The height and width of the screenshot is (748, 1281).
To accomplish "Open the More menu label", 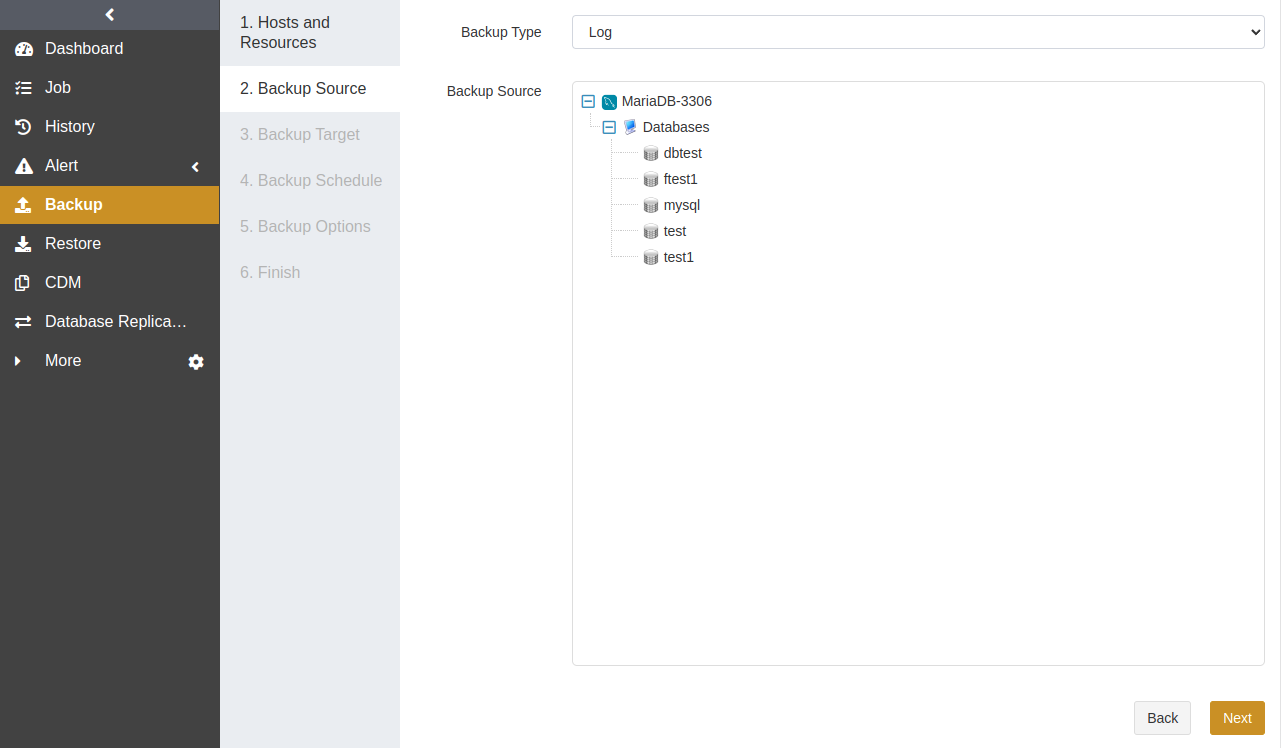I will pyautogui.click(x=63, y=361).
